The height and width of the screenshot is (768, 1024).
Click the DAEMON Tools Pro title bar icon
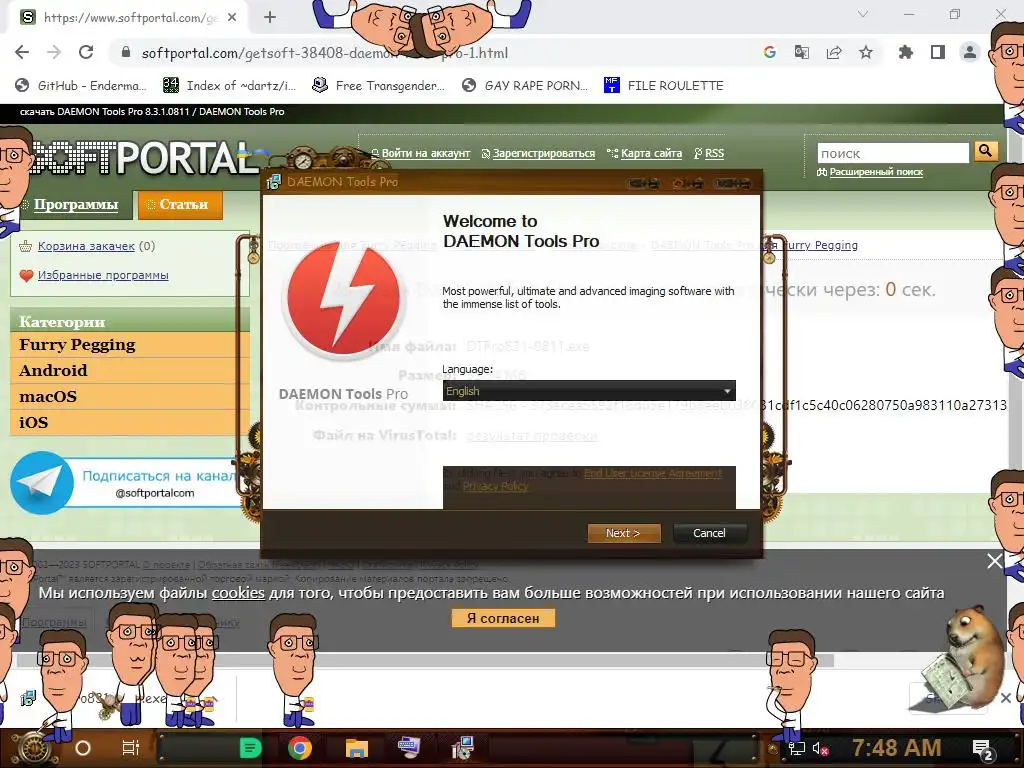click(274, 182)
